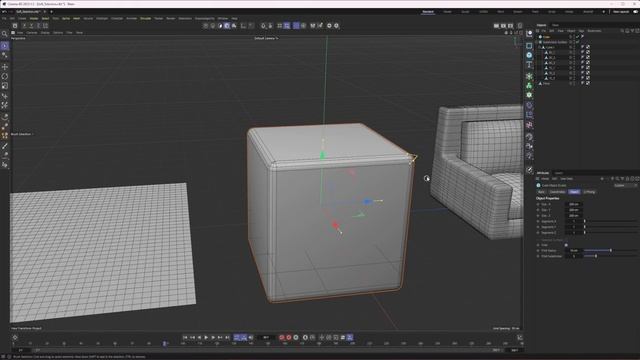Open the Custom dropdown in Attributes panel
The image size is (640, 360).
(x=625, y=185)
